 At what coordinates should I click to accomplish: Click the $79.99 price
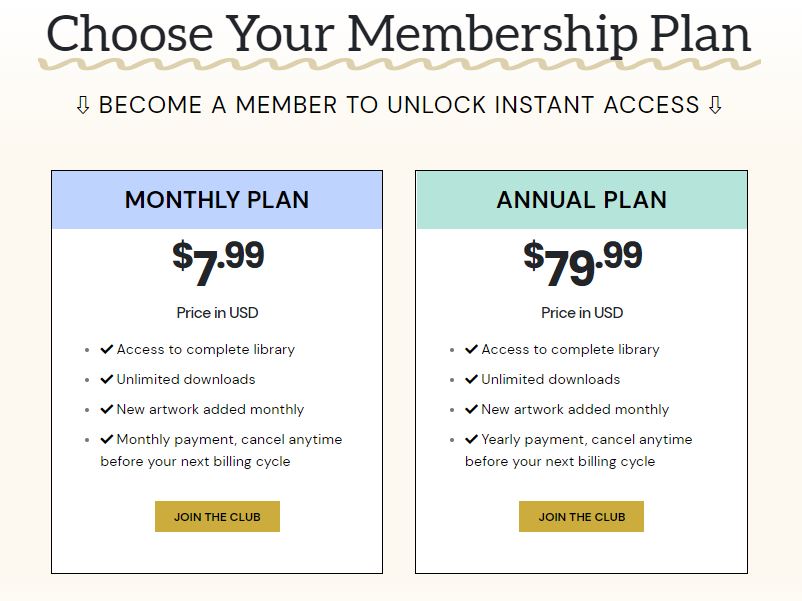point(583,262)
